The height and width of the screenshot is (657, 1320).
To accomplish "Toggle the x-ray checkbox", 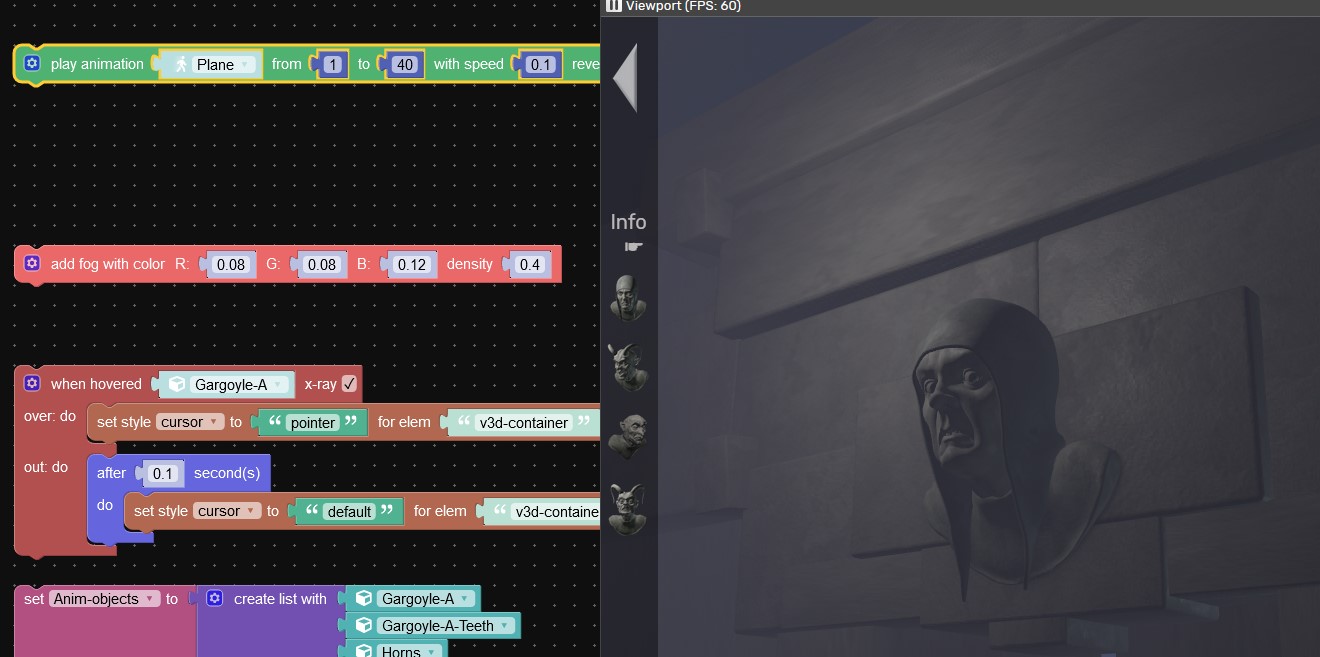I will coord(349,384).
